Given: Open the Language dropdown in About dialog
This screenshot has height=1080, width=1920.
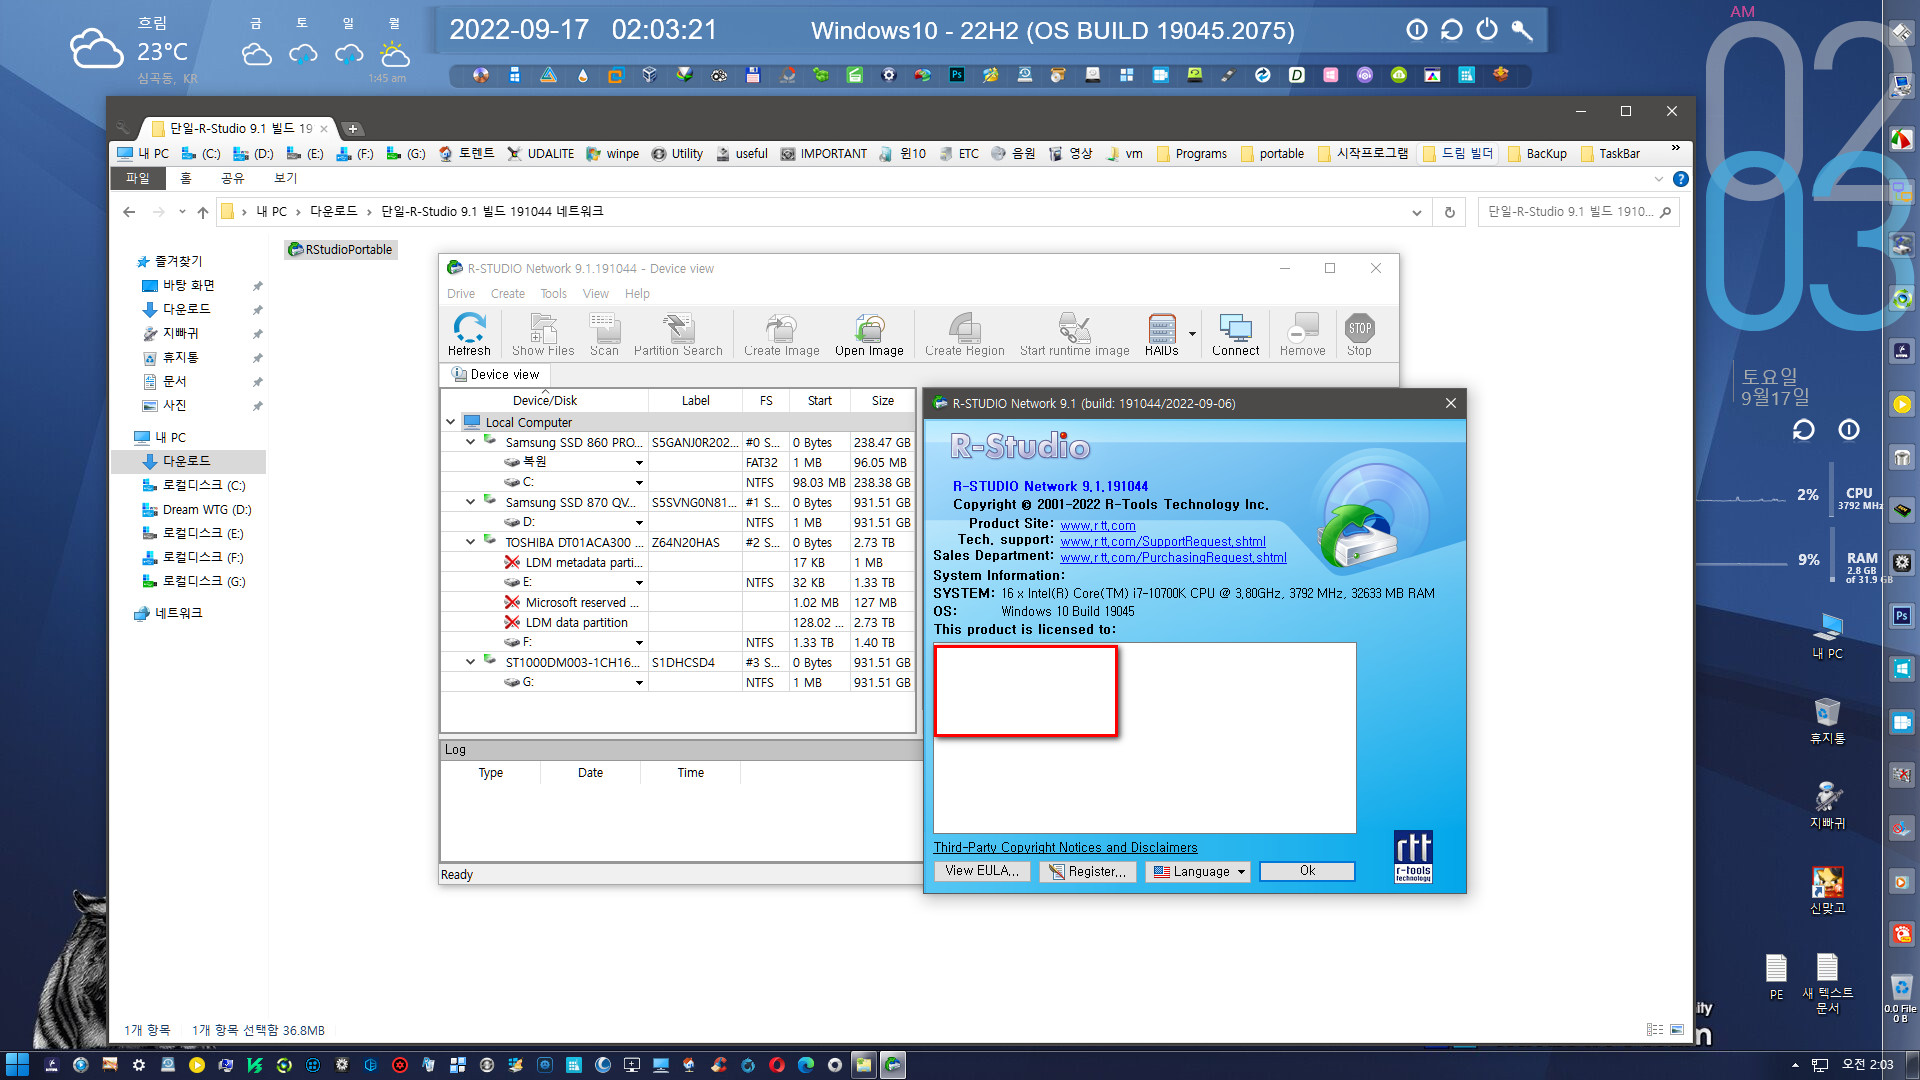Looking at the screenshot, I should click(1197, 872).
